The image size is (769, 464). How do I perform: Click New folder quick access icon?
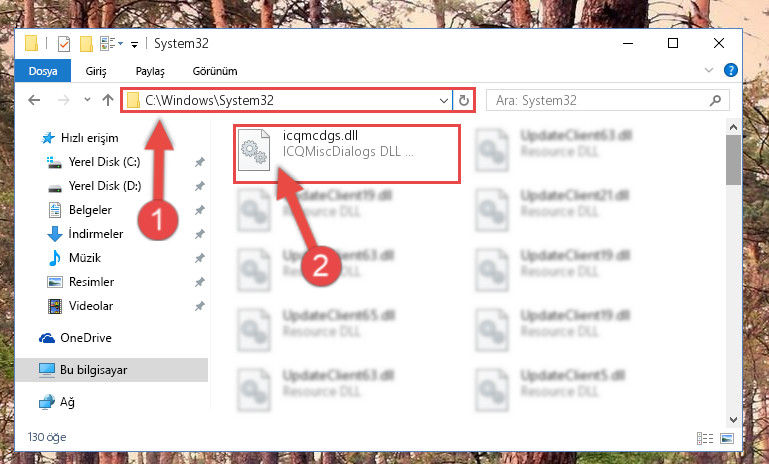click(x=86, y=44)
